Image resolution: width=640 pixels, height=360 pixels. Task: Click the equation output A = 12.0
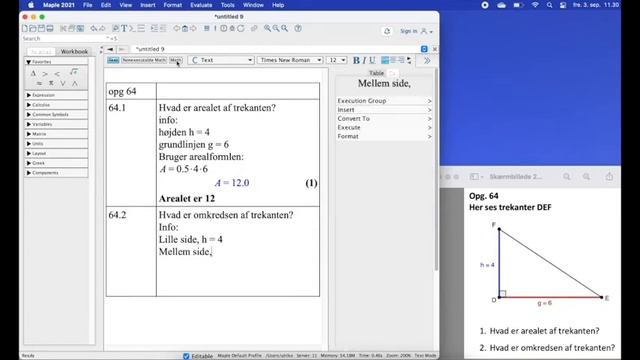pos(232,183)
